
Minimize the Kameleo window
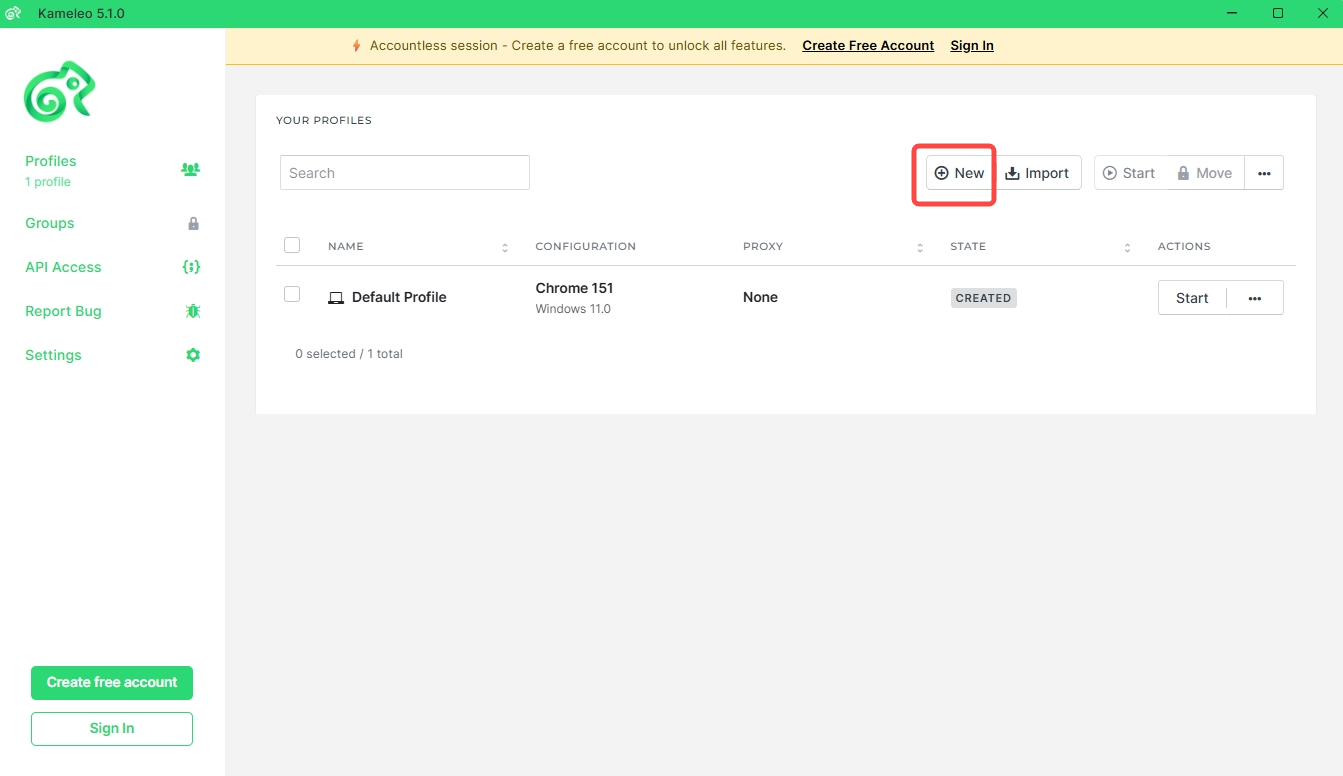pyautogui.click(x=1233, y=14)
